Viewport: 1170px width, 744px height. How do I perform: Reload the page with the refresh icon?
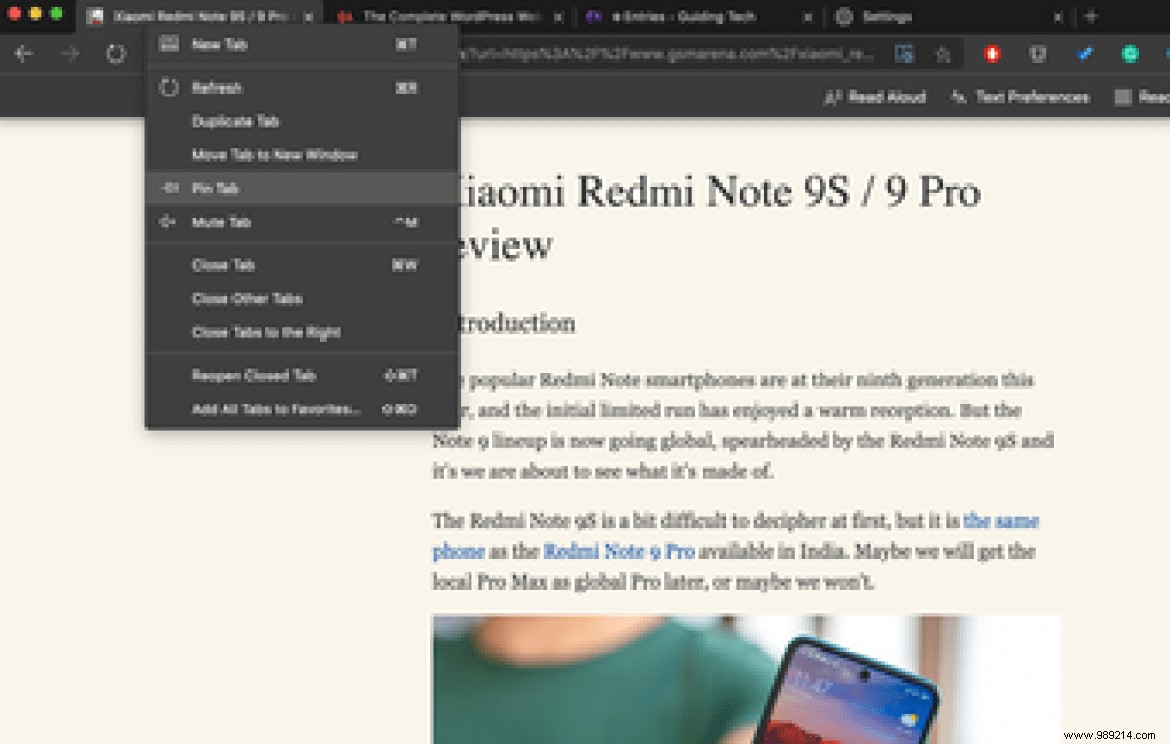113,54
